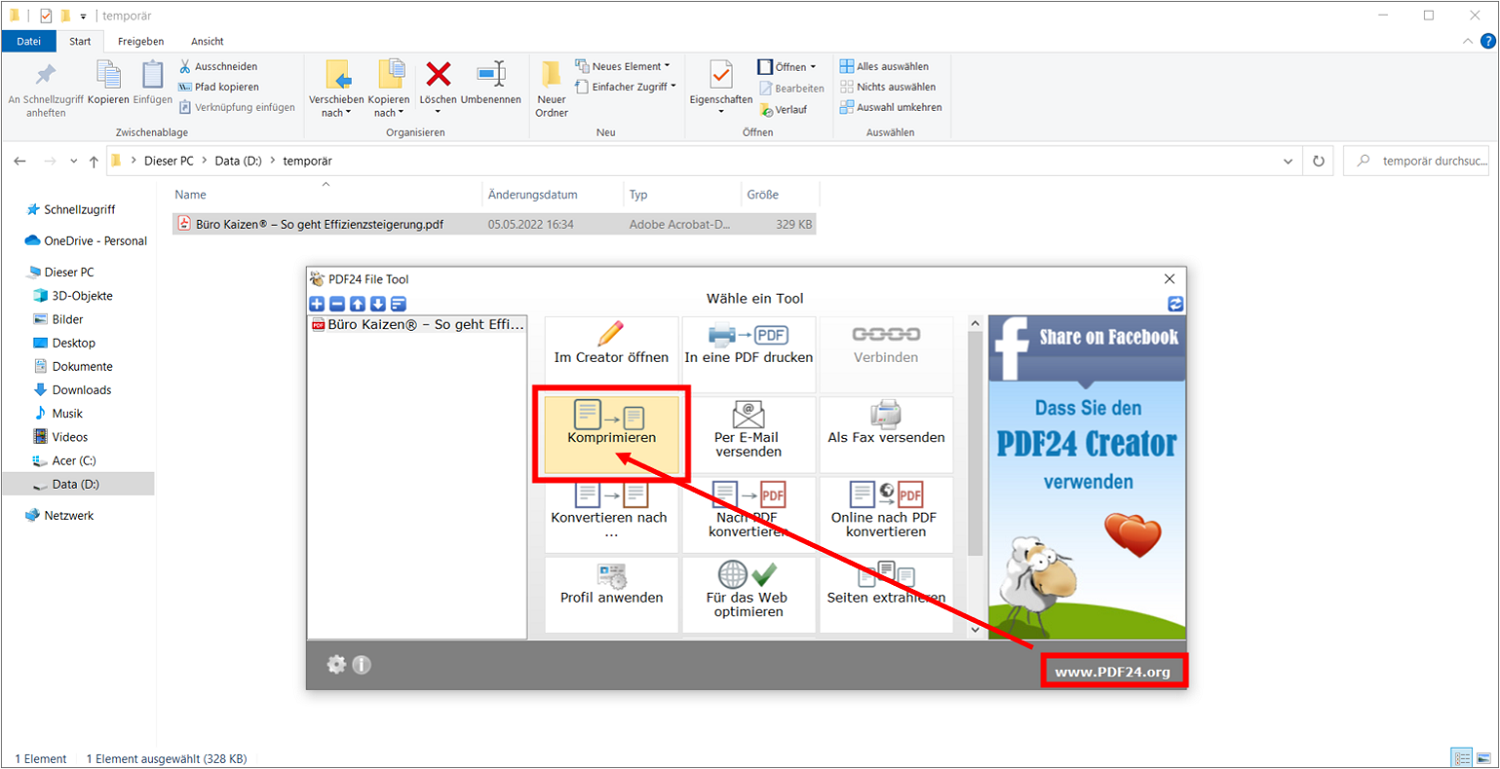Viewport: 1500px width, 769px height.
Task: Select OneDrive - Personal in sidebar
Action: coord(85,241)
